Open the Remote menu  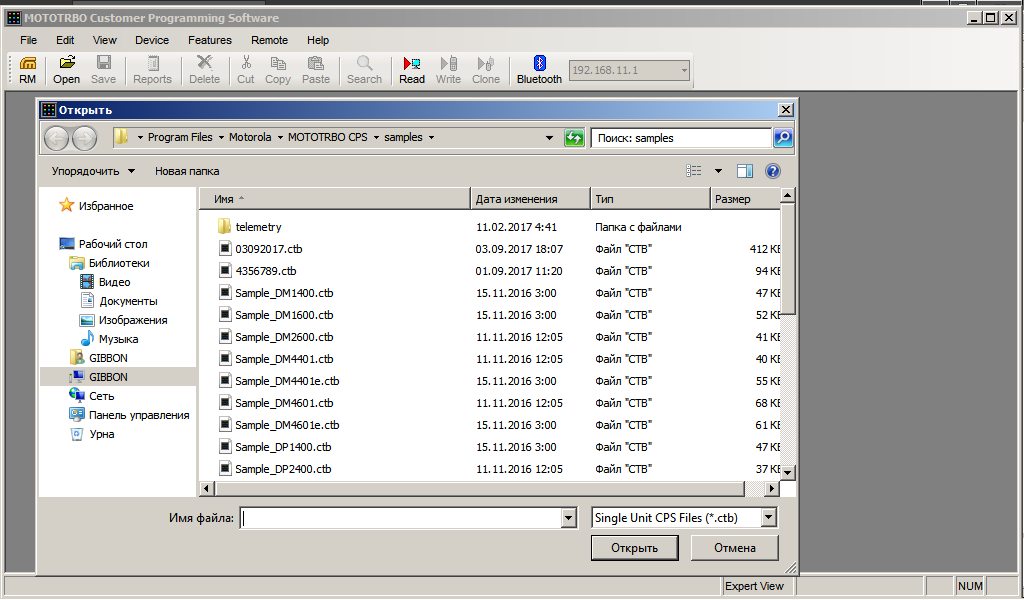pos(269,40)
